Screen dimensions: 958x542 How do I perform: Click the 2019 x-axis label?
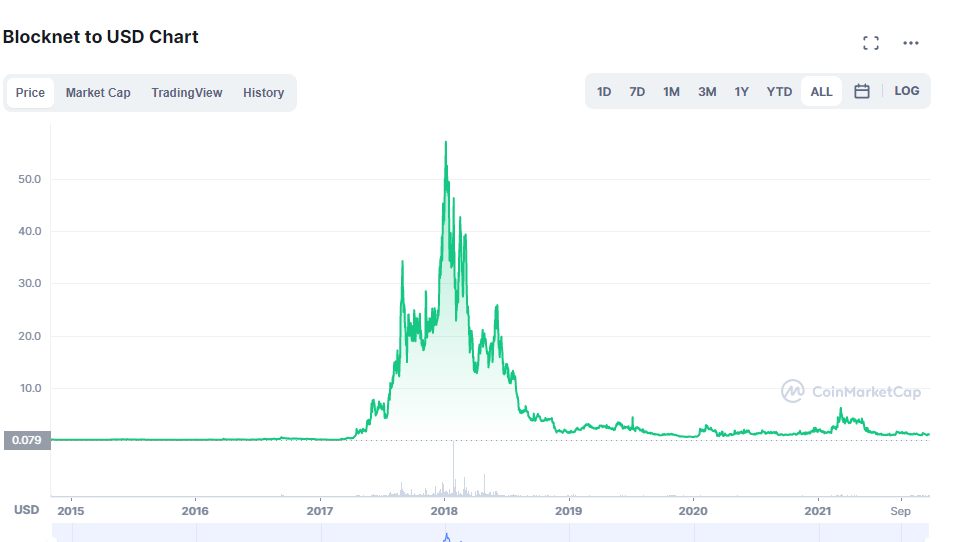click(x=568, y=511)
